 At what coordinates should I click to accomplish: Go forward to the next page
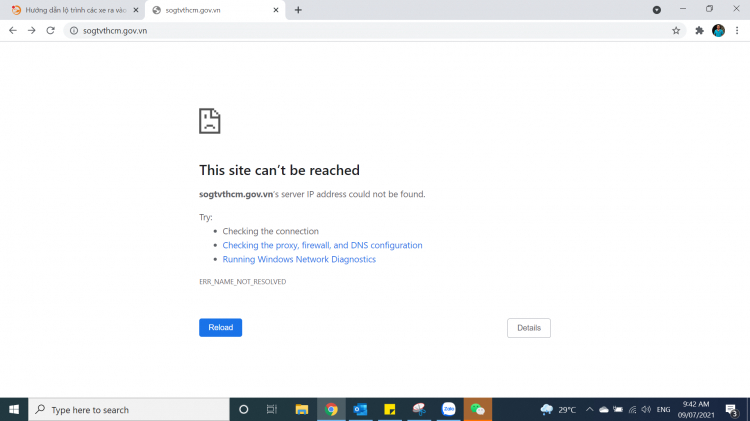pos(32,31)
